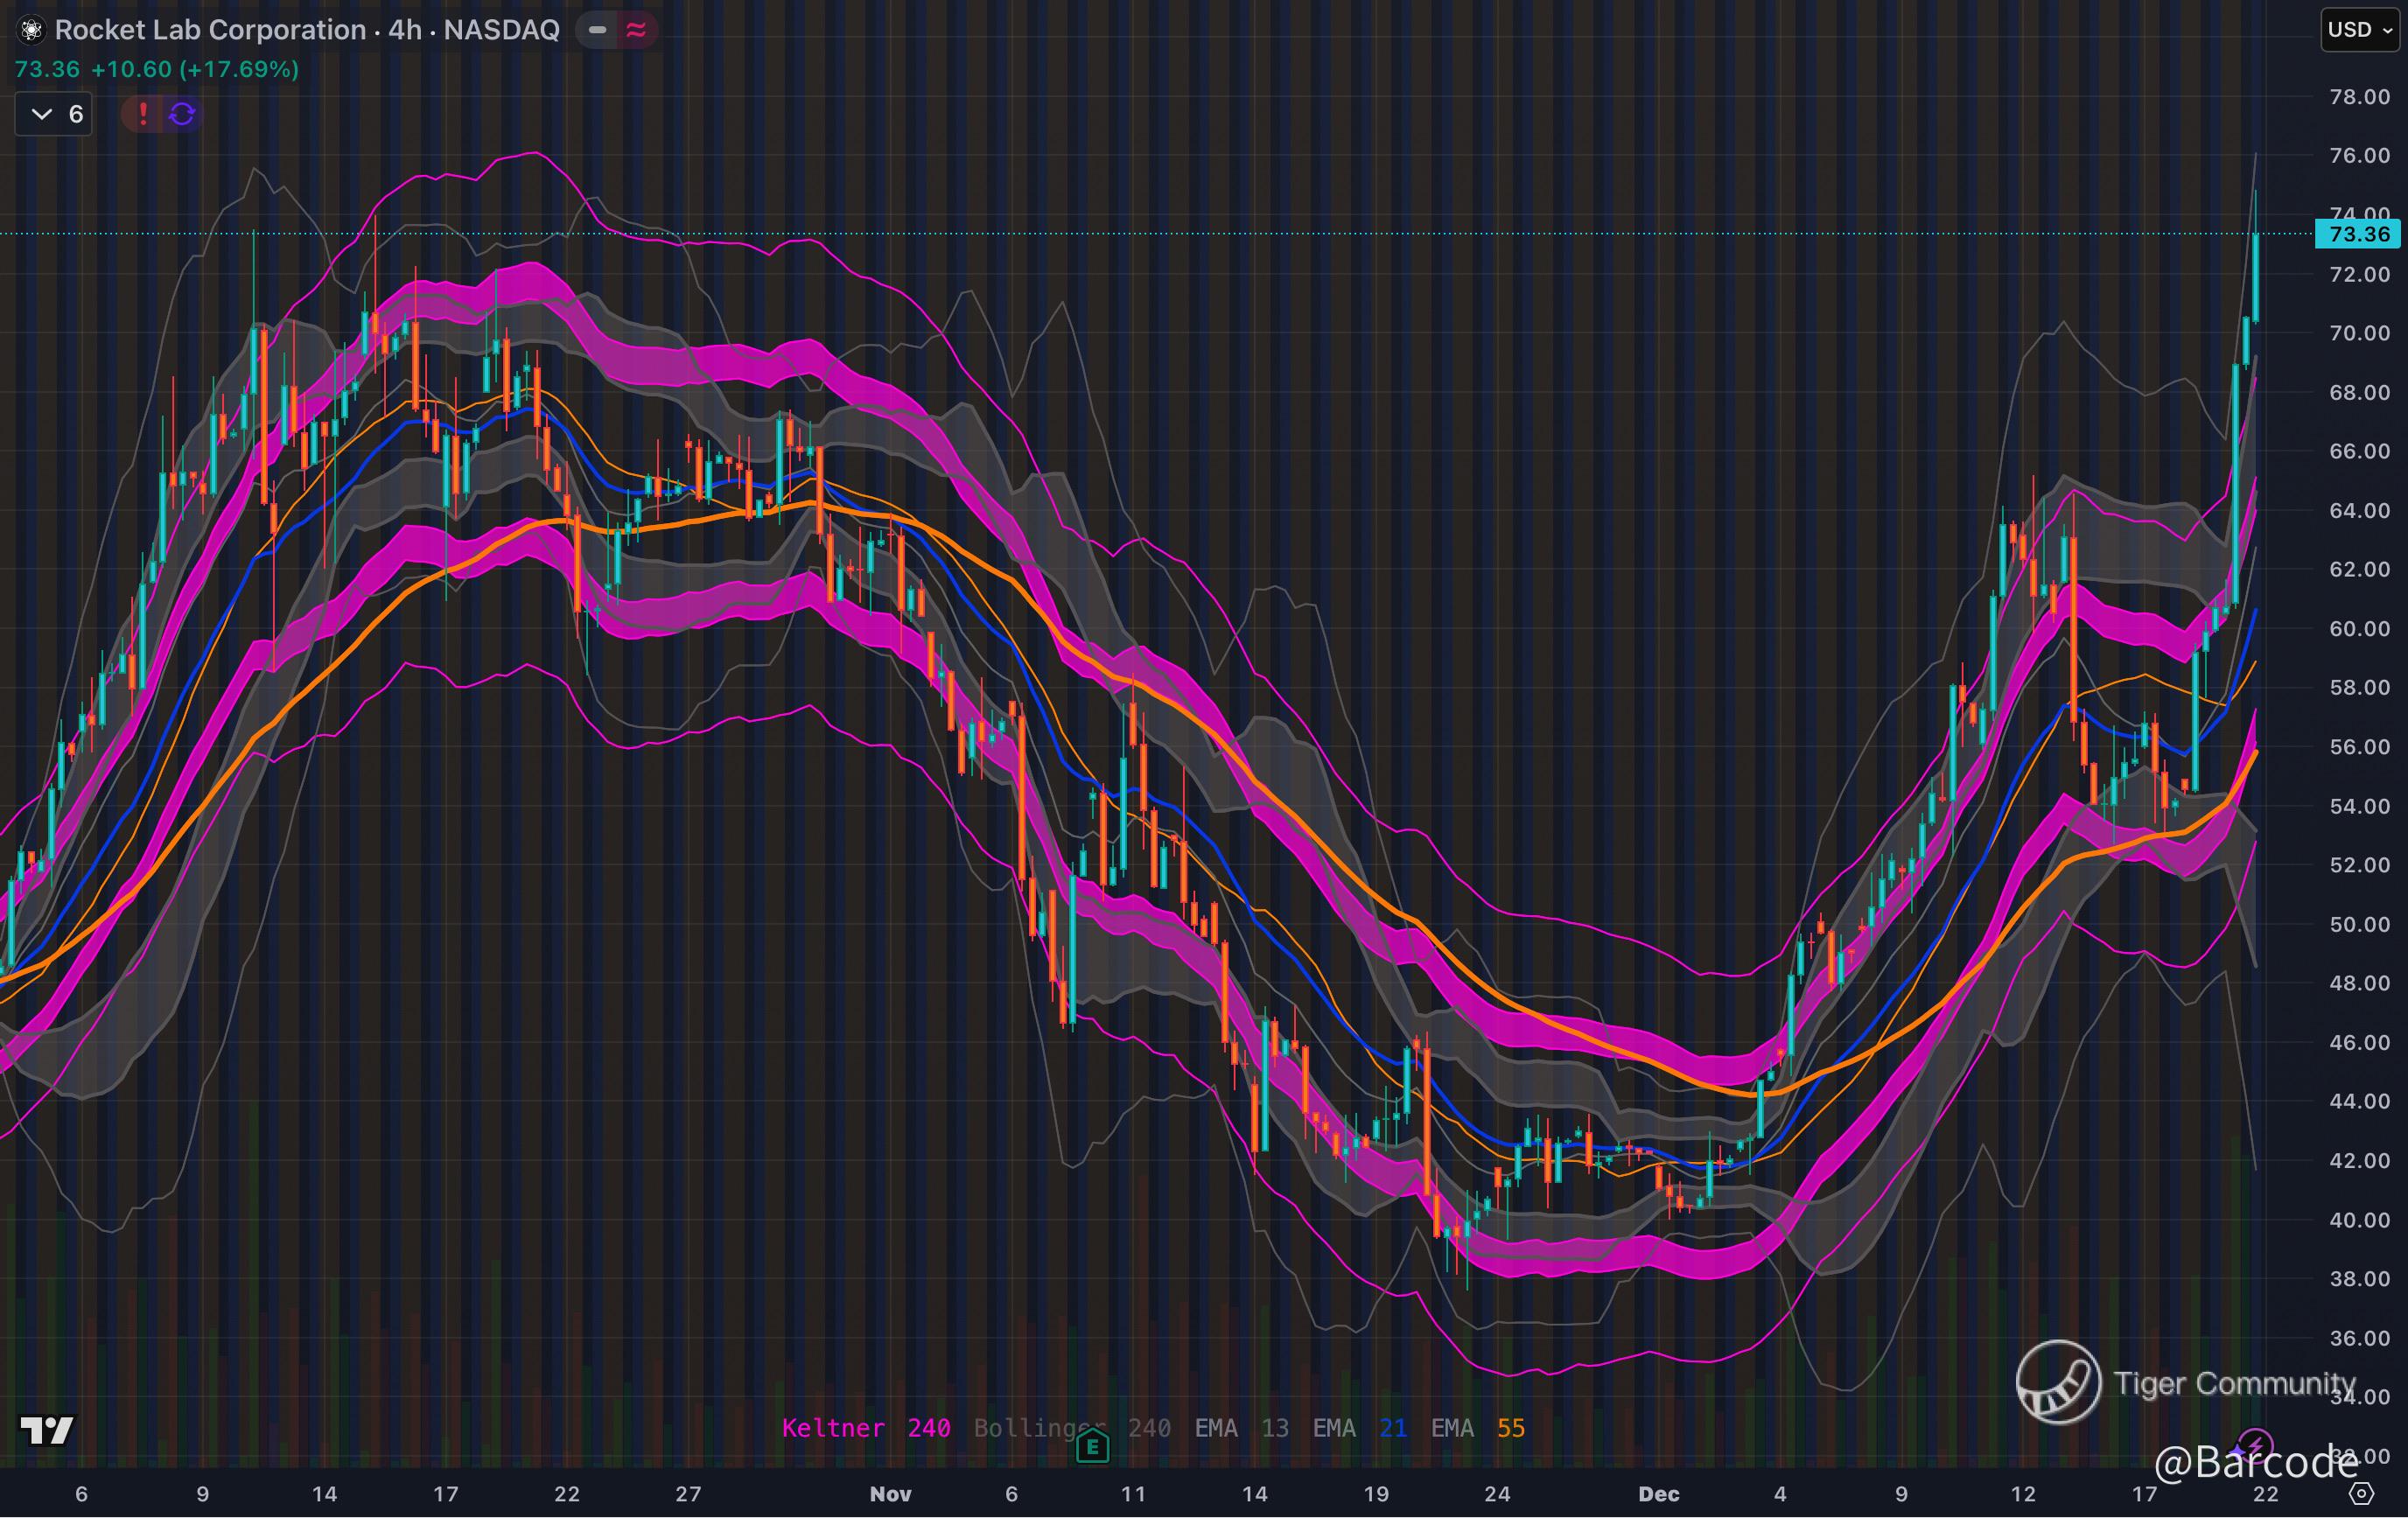Click the Rocket Lab symbol logo icon
The height and width of the screenshot is (1518, 2408).
coord(31,30)
